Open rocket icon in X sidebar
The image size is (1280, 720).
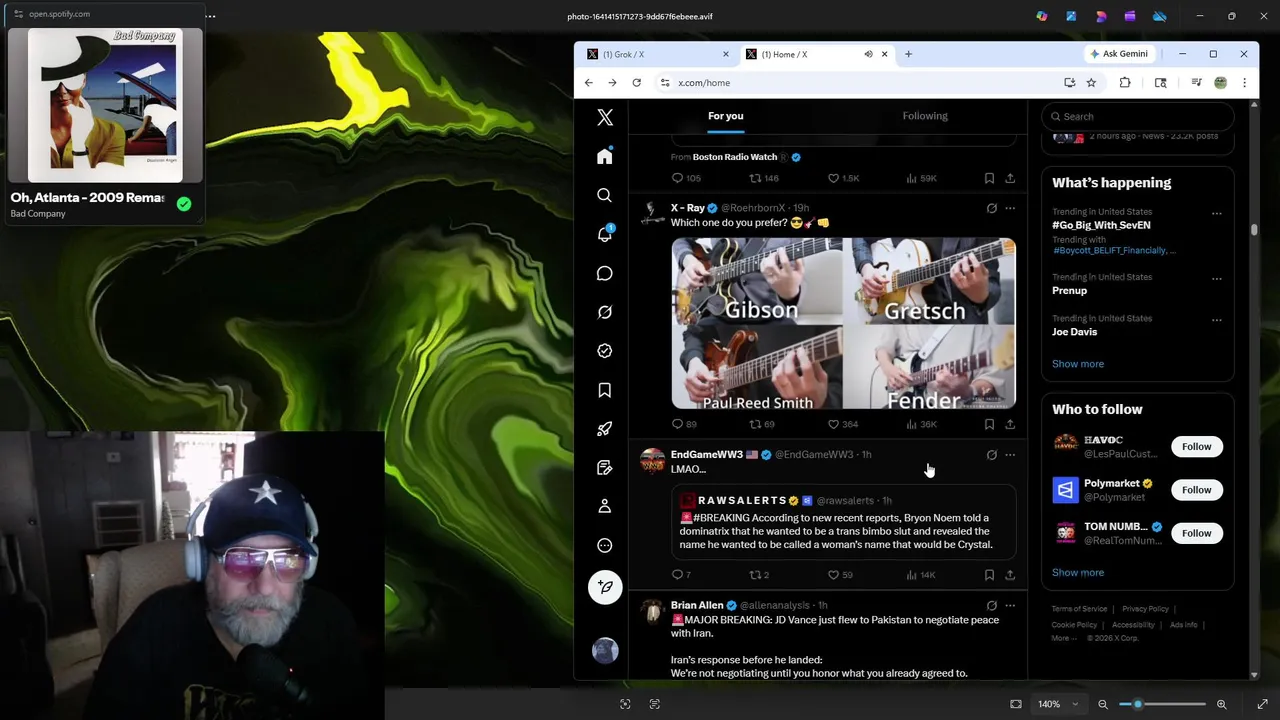[x=604, y=429]
